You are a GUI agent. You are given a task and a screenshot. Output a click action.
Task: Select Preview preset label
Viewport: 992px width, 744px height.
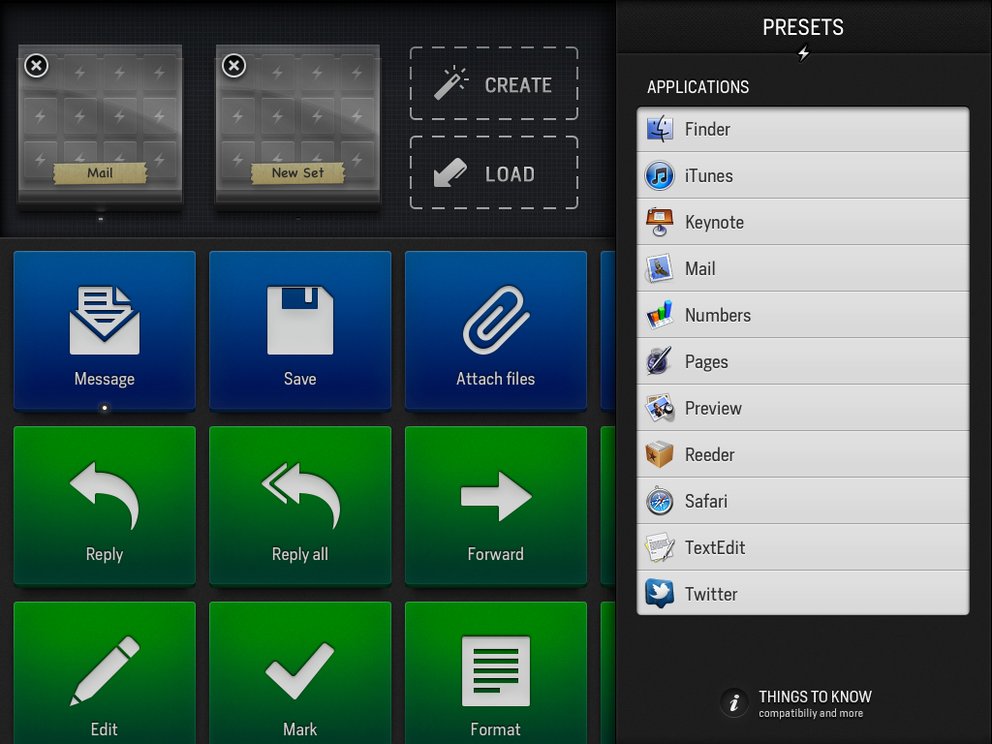click(x=713, y=408)
